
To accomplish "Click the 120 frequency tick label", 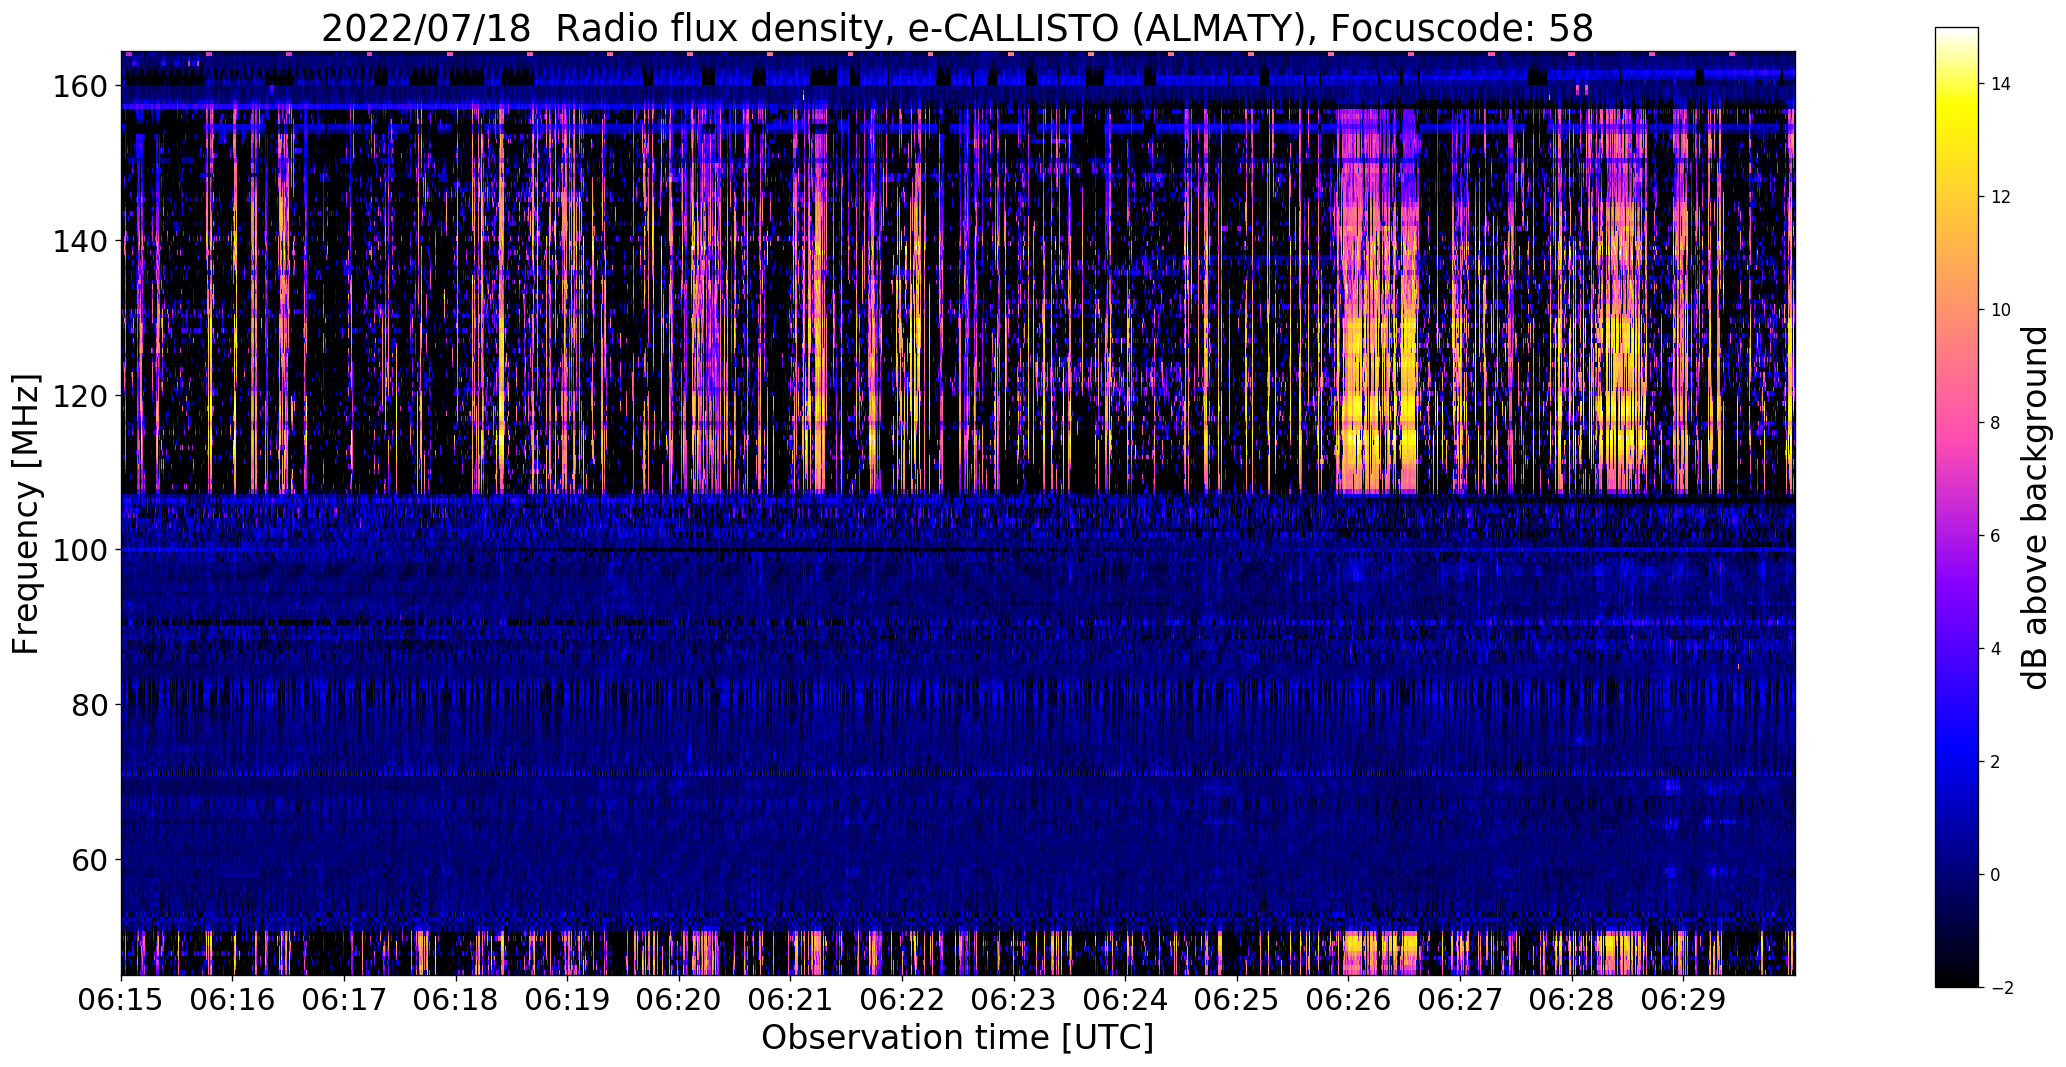I will pyautogui.click(x=82, y=395).
